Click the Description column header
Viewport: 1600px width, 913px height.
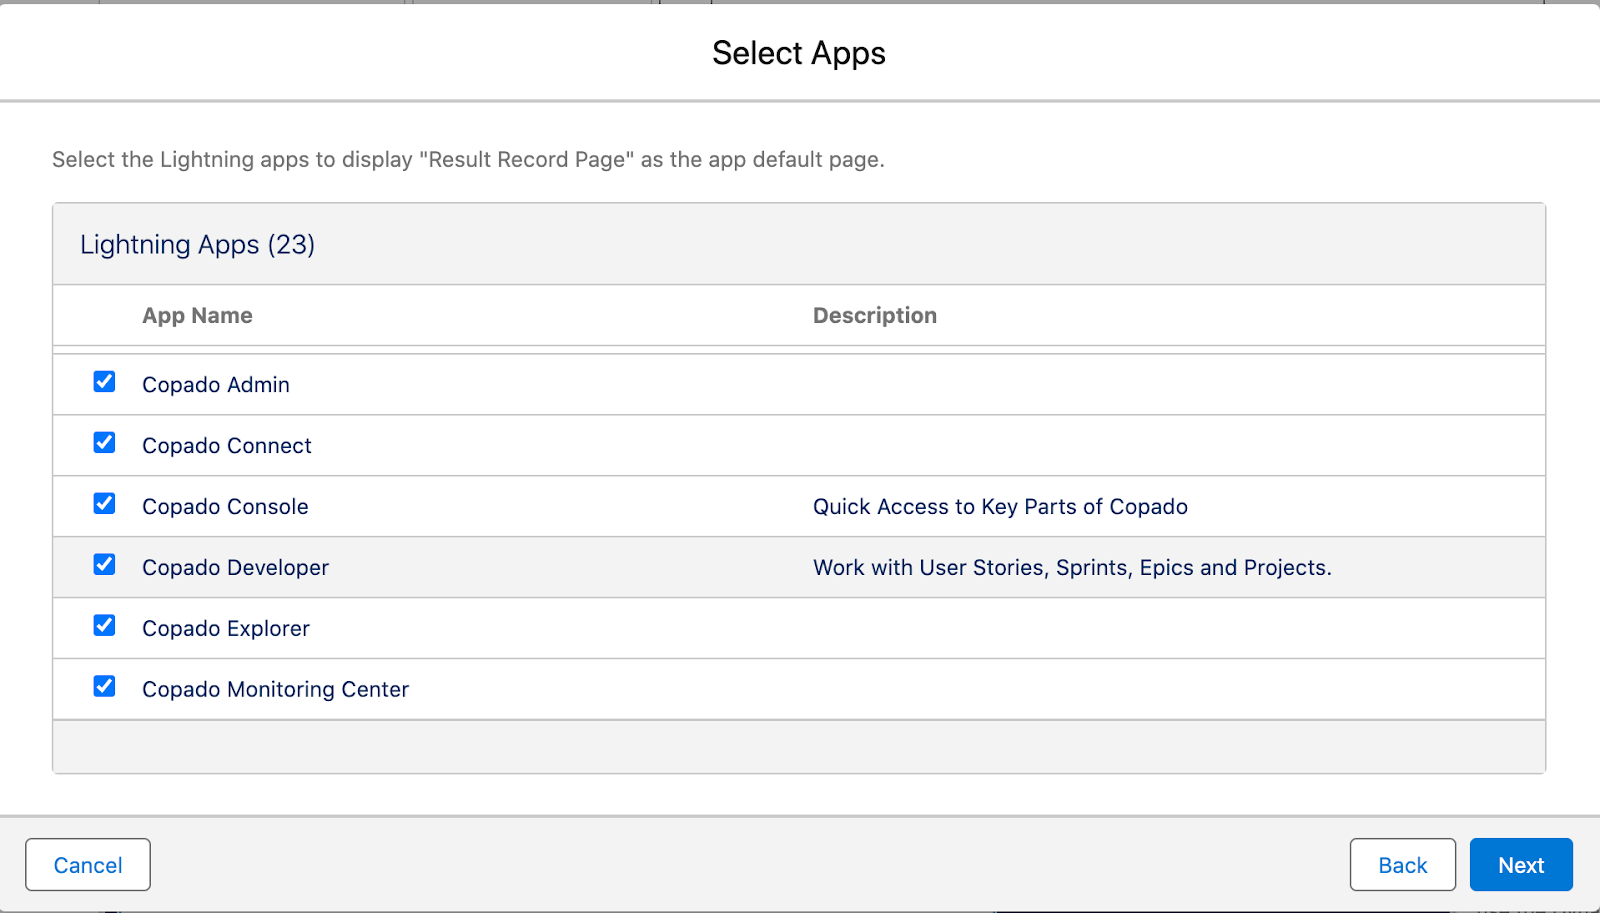click(x=875, y=316)
